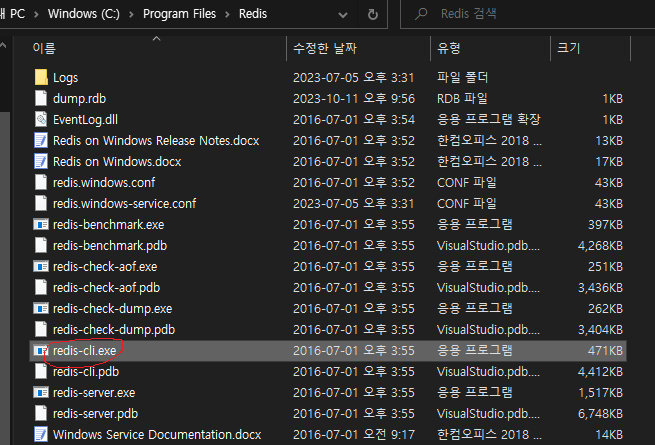Sort by the 크기 column header
This screenshot has height=445, width=655.
coord(569,48)
